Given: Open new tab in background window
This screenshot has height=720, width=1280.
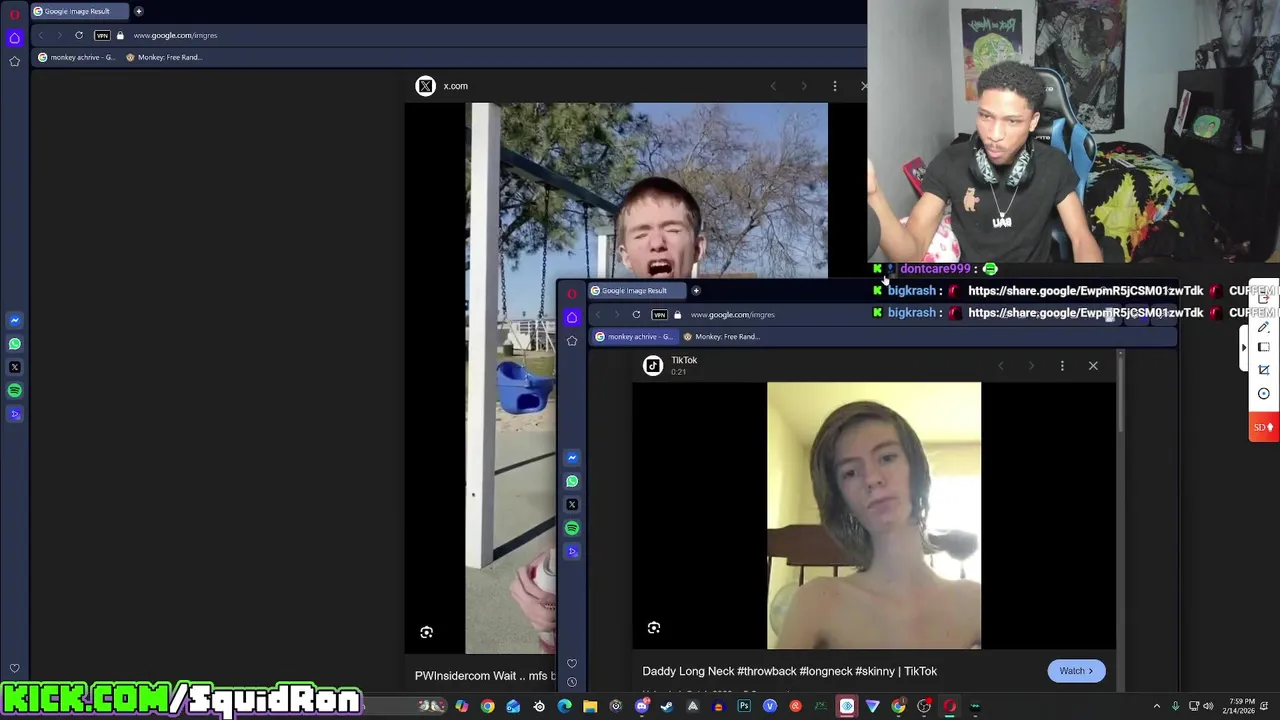Looking at the screenshot, I should [139, 11].
